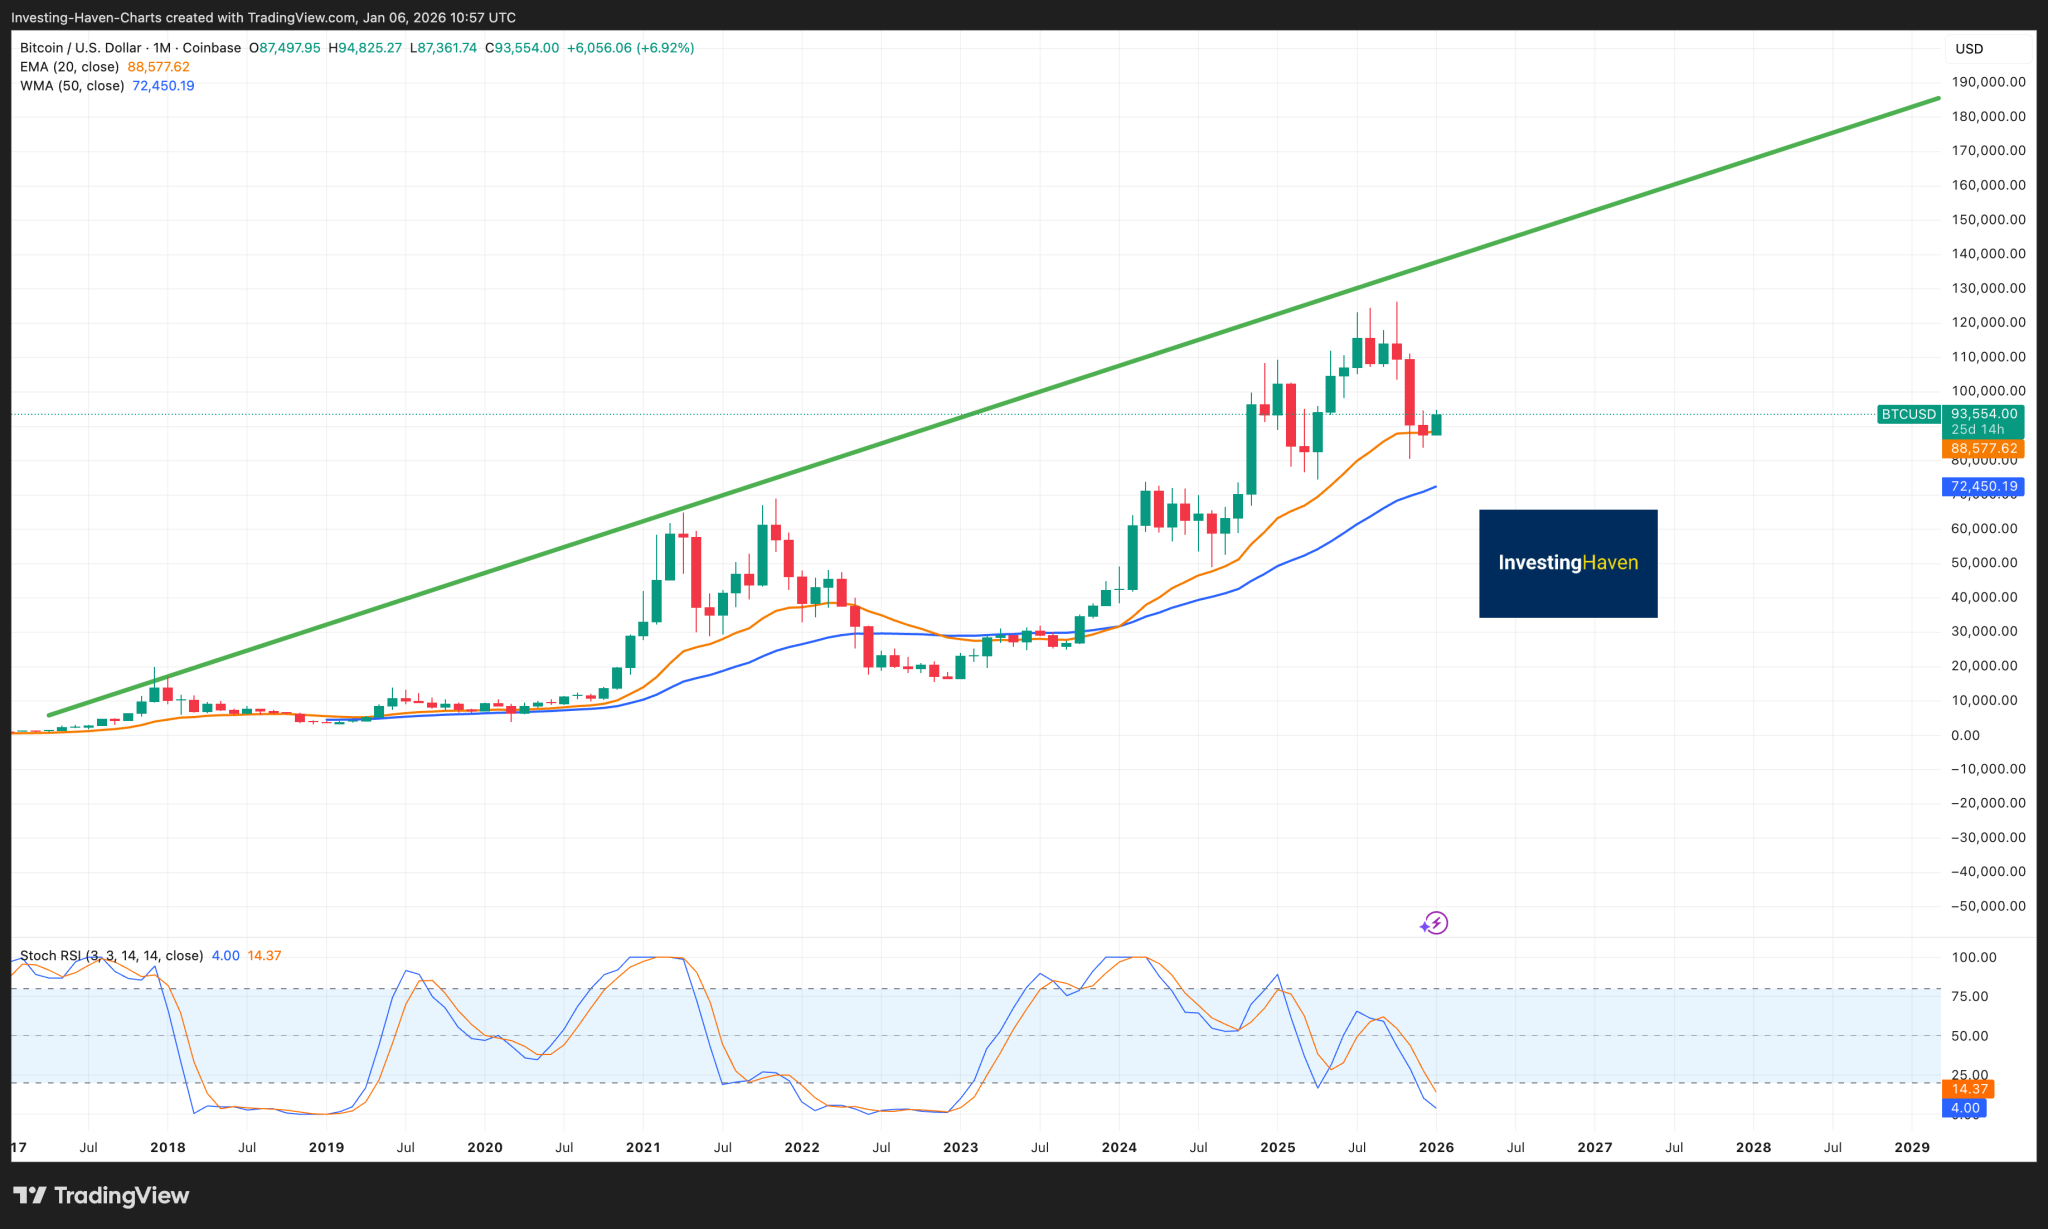Open the USD currency selector at top right
This screenshot has width=2048, height=1229.
1969,47
